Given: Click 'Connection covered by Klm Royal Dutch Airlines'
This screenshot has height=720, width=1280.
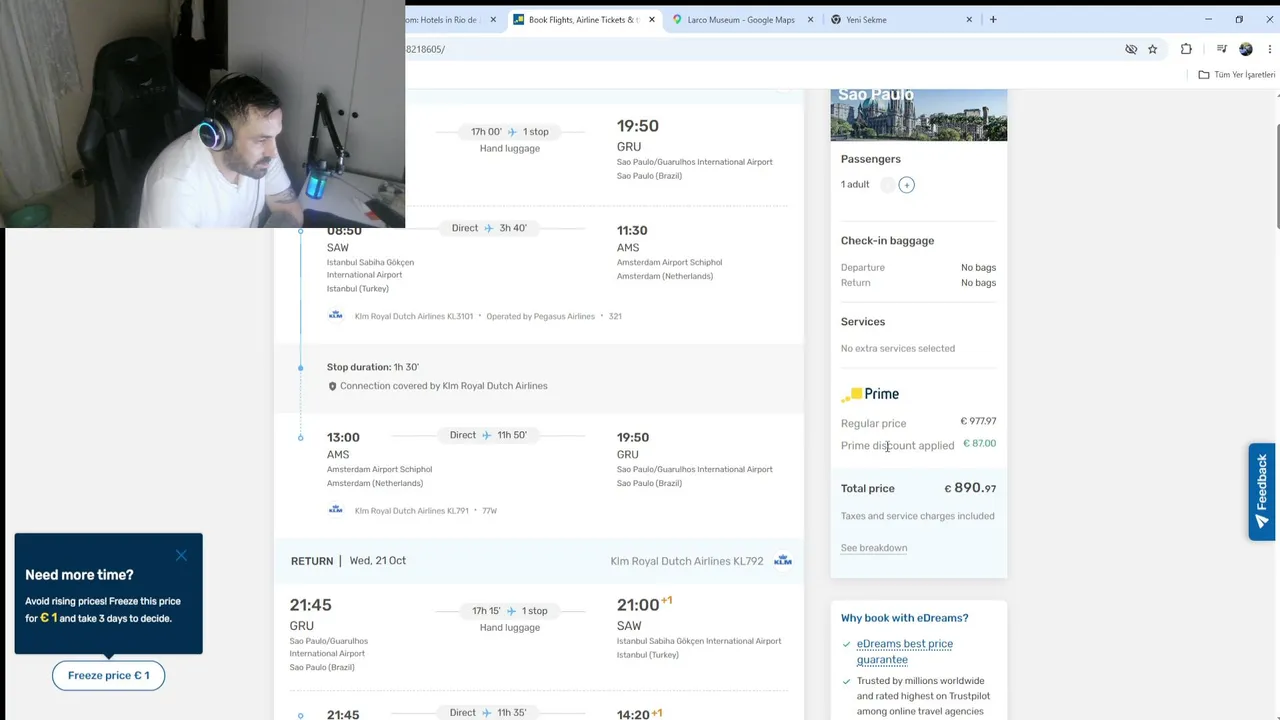Looking at the screenshot, I should coord(444,386).
